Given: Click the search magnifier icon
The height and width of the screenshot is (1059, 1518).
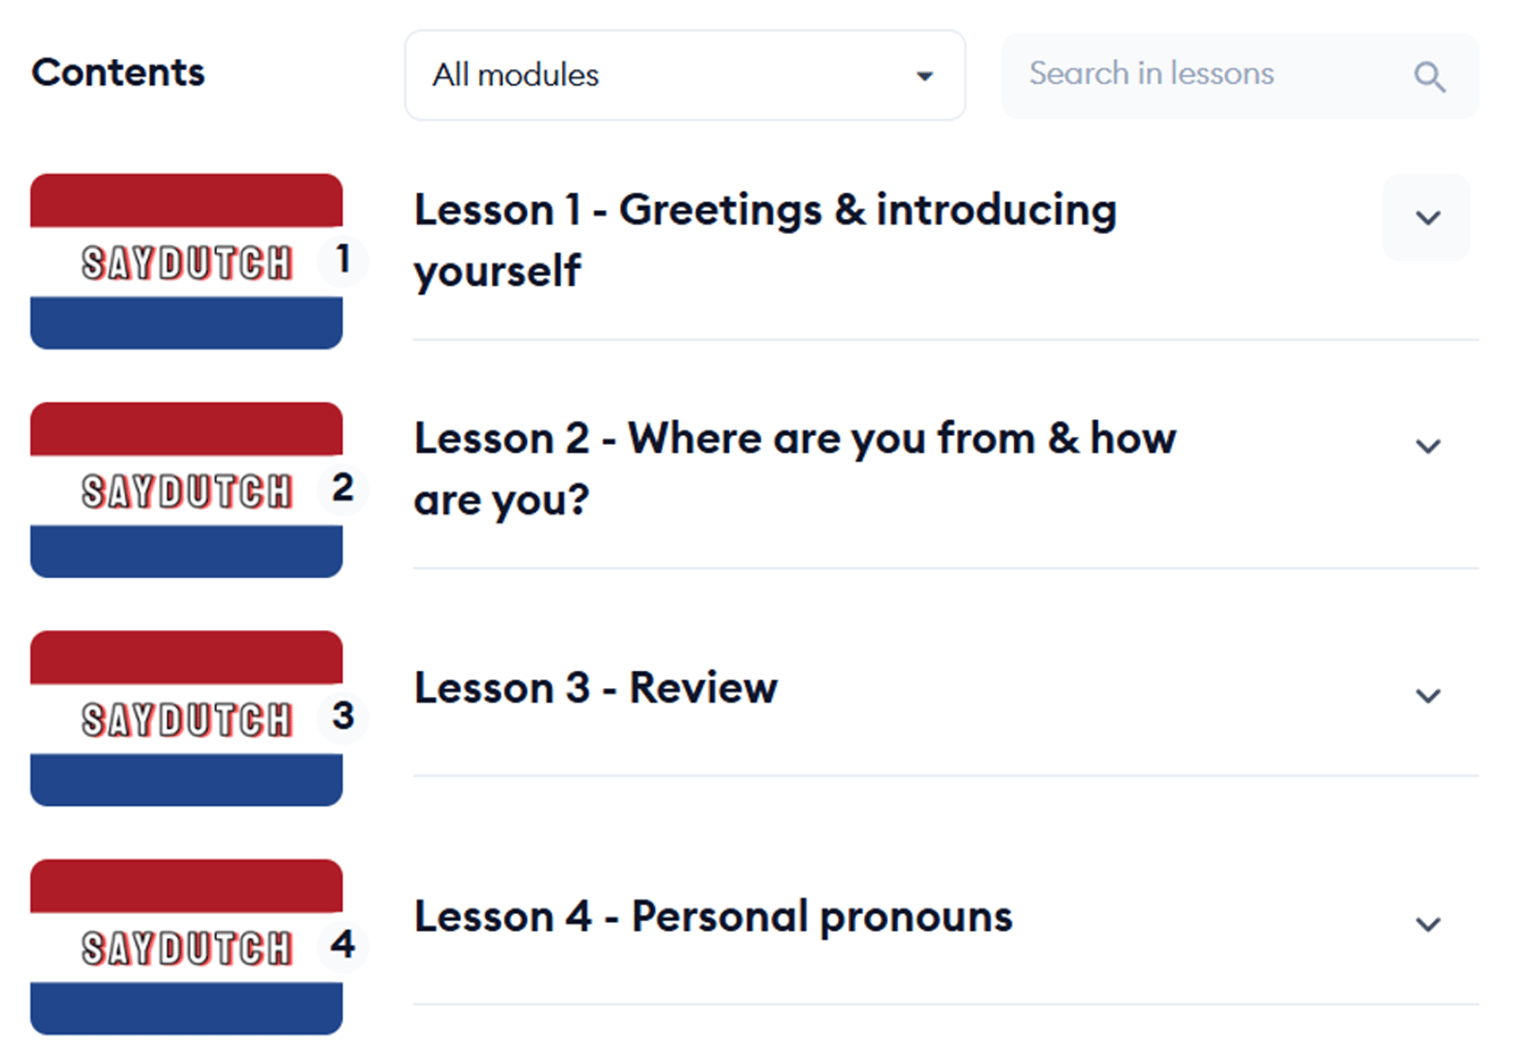Looking at the screenshot, I should [x=1429, y=76].
